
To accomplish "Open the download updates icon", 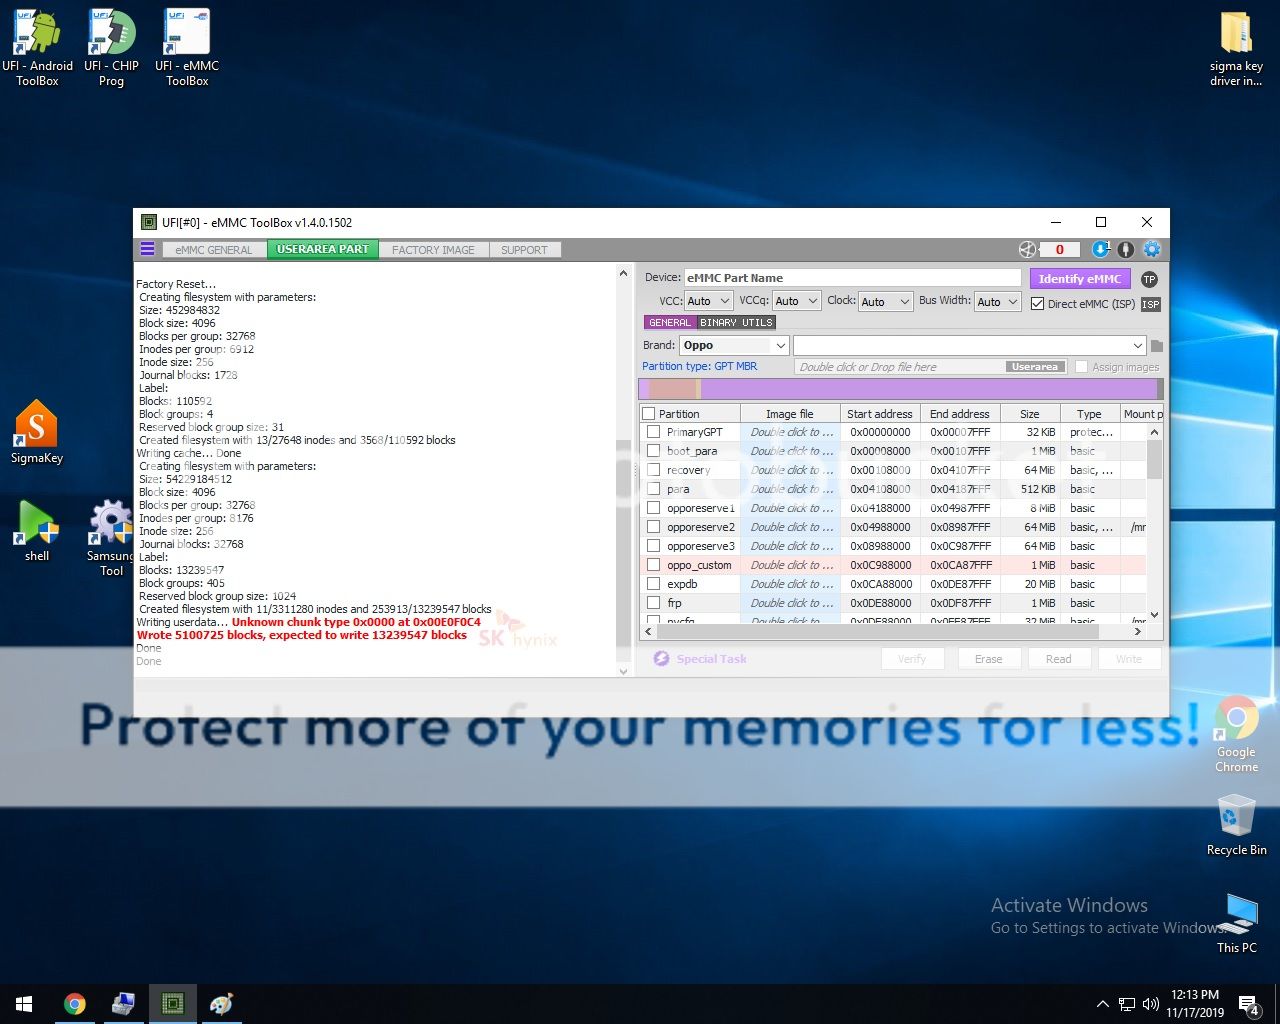I will [x=1100, y=250].
